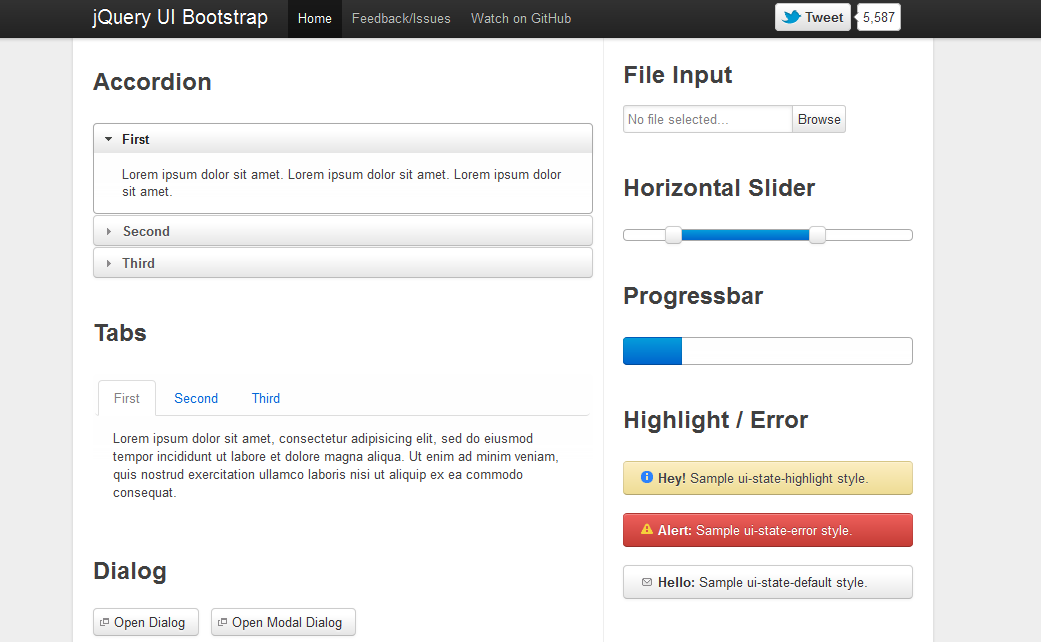Click the right handle of horizontal slider
This screenshot has width=1041, height=642.
coord(817,235)
